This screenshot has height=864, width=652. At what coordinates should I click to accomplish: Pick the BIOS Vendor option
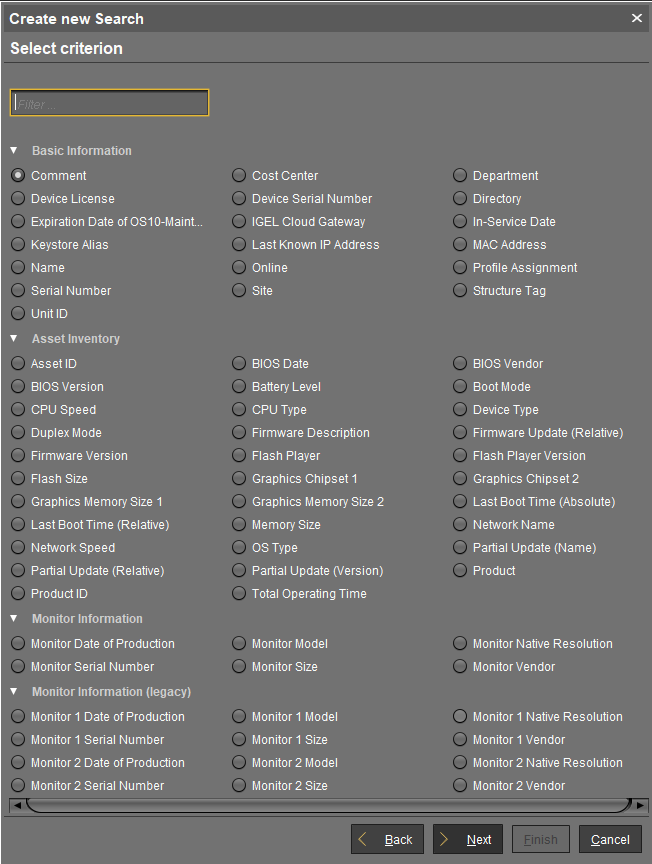pos(460,363)
